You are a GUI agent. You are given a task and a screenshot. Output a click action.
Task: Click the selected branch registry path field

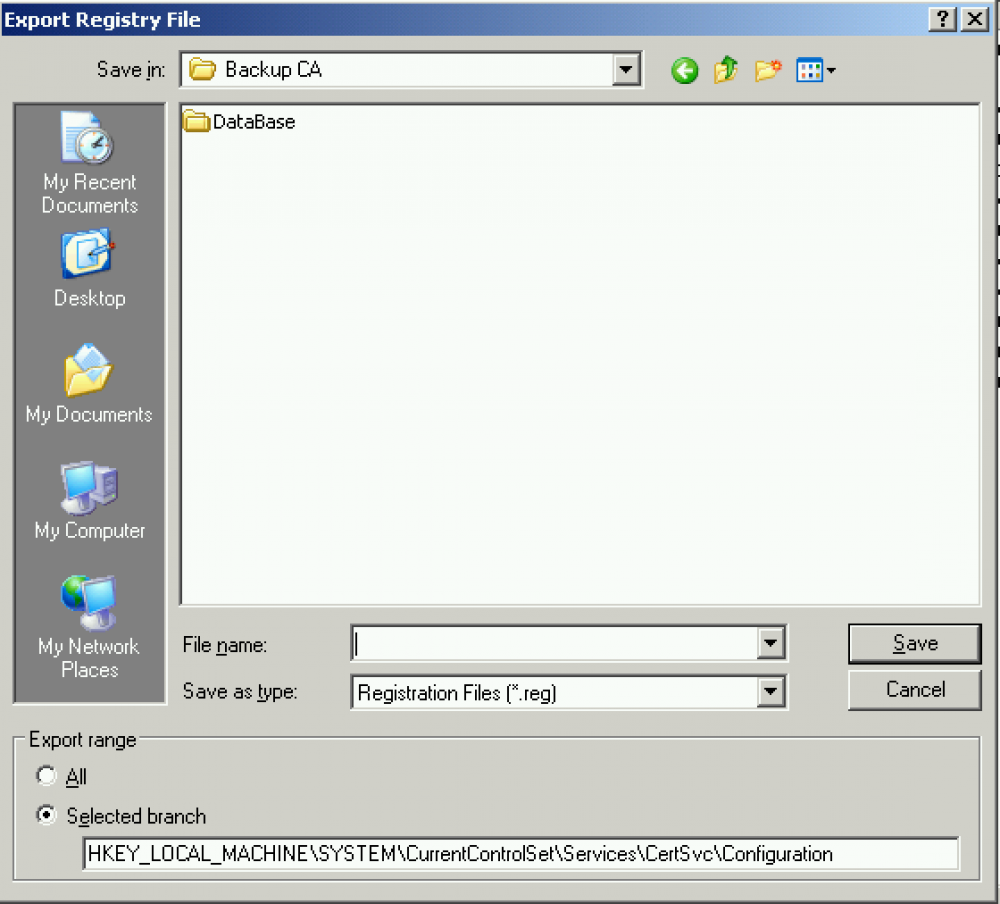pos(520,854)
